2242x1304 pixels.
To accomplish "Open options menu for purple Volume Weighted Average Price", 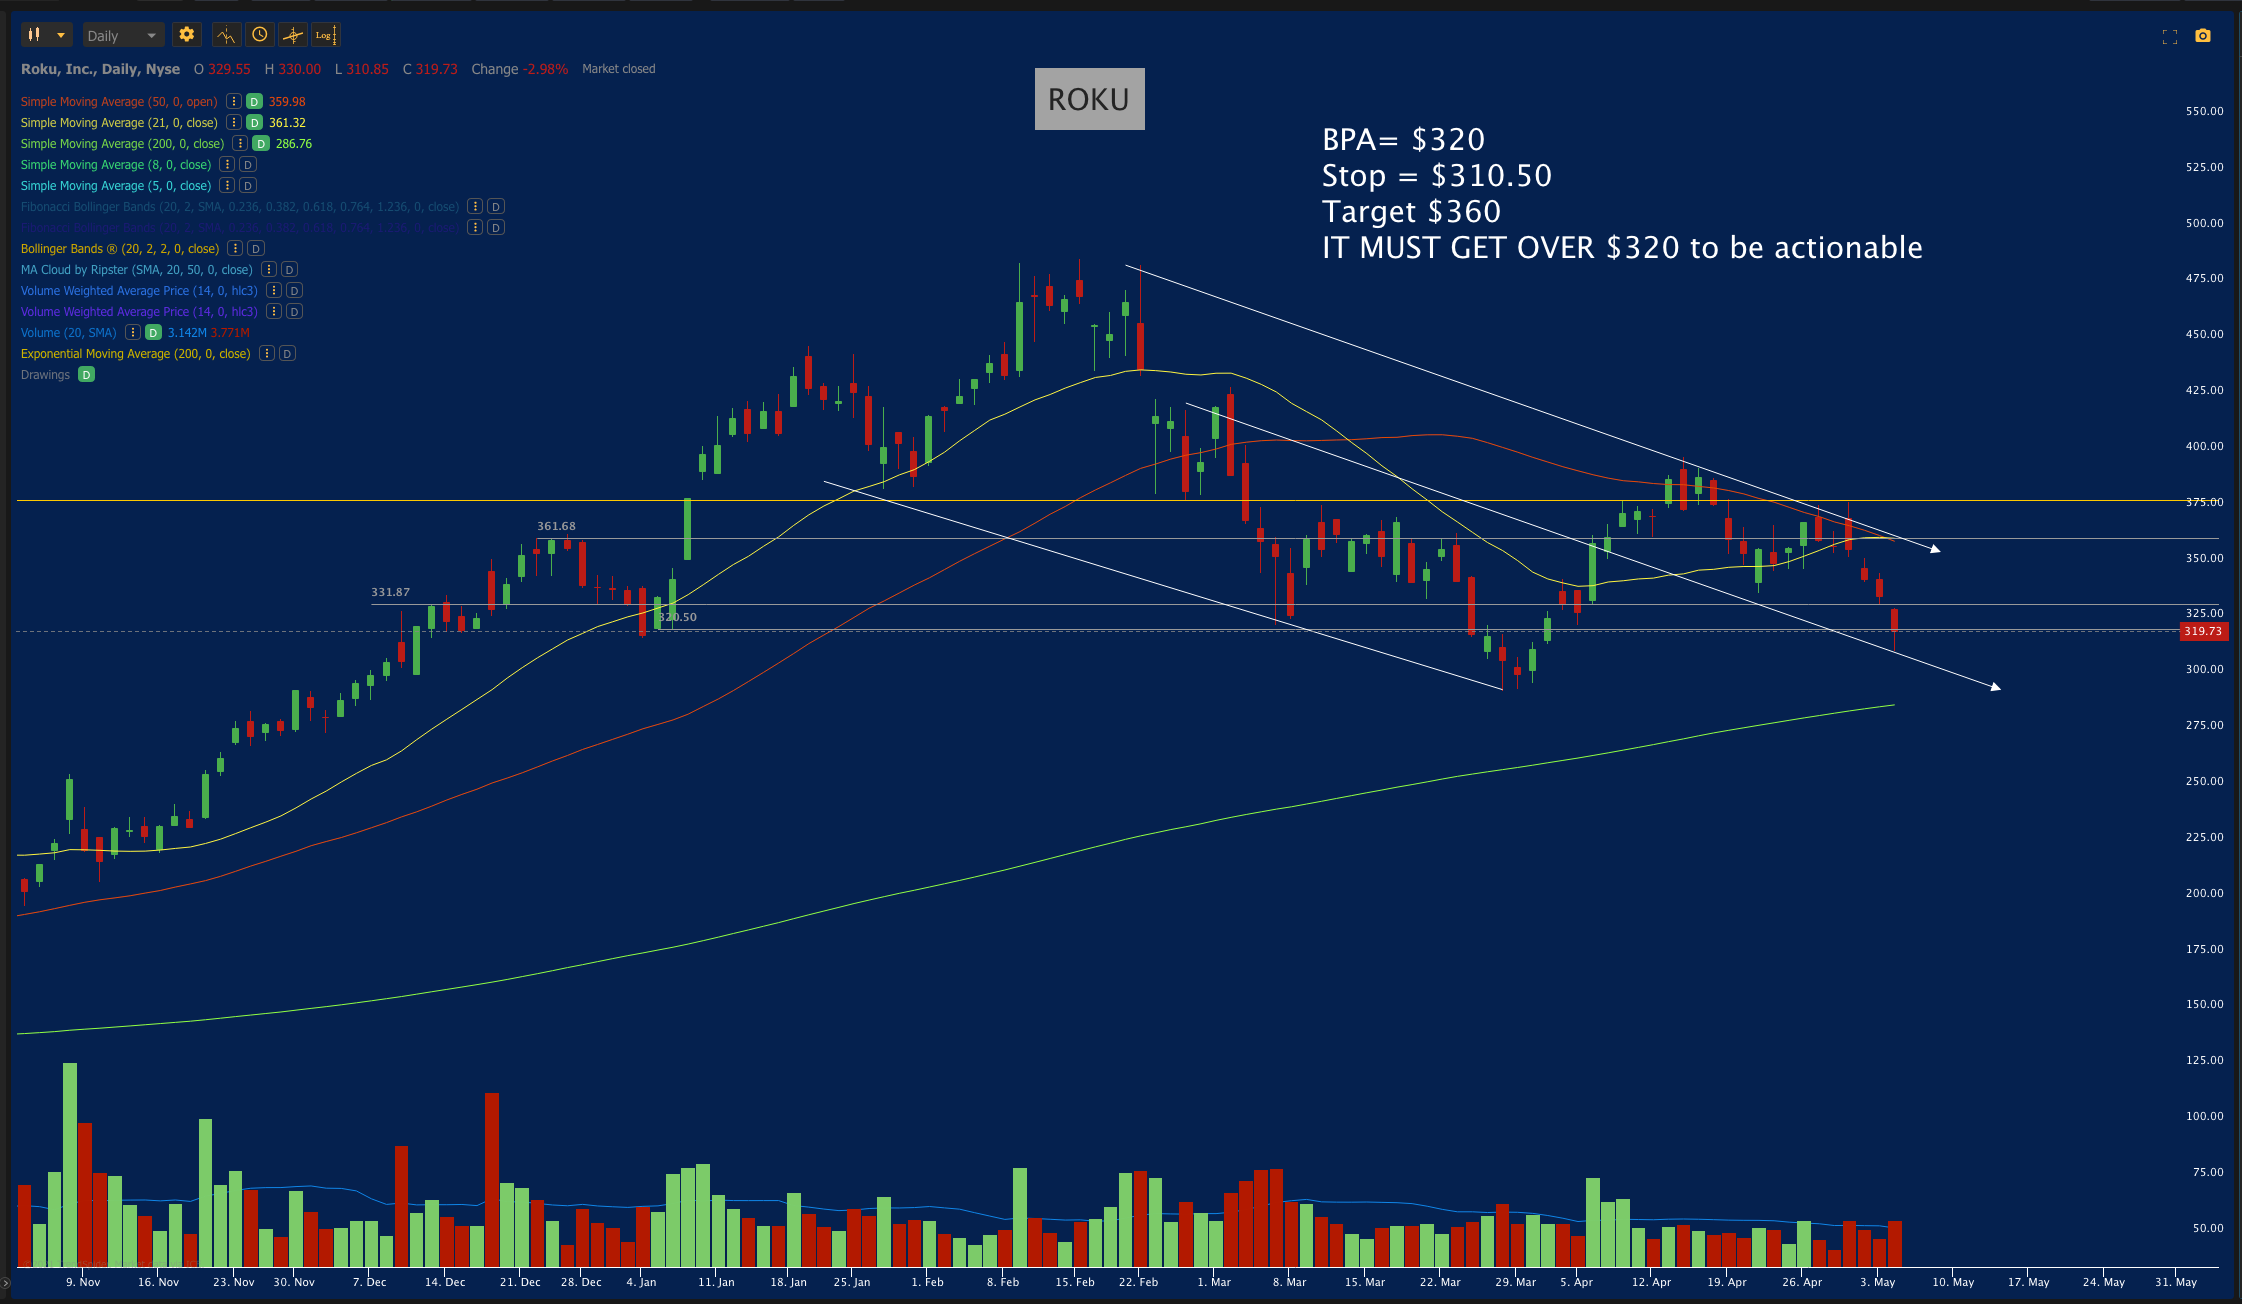I will coord(274,311).
